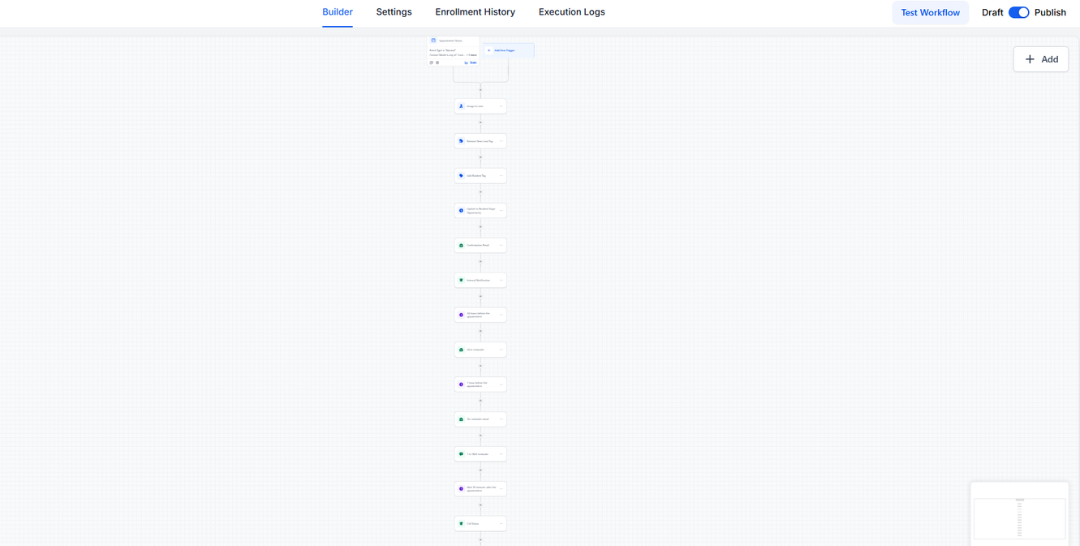Add a step below the Call Notes node
The width and height of the screenshot is (1080, 546).
coord(480,540)
